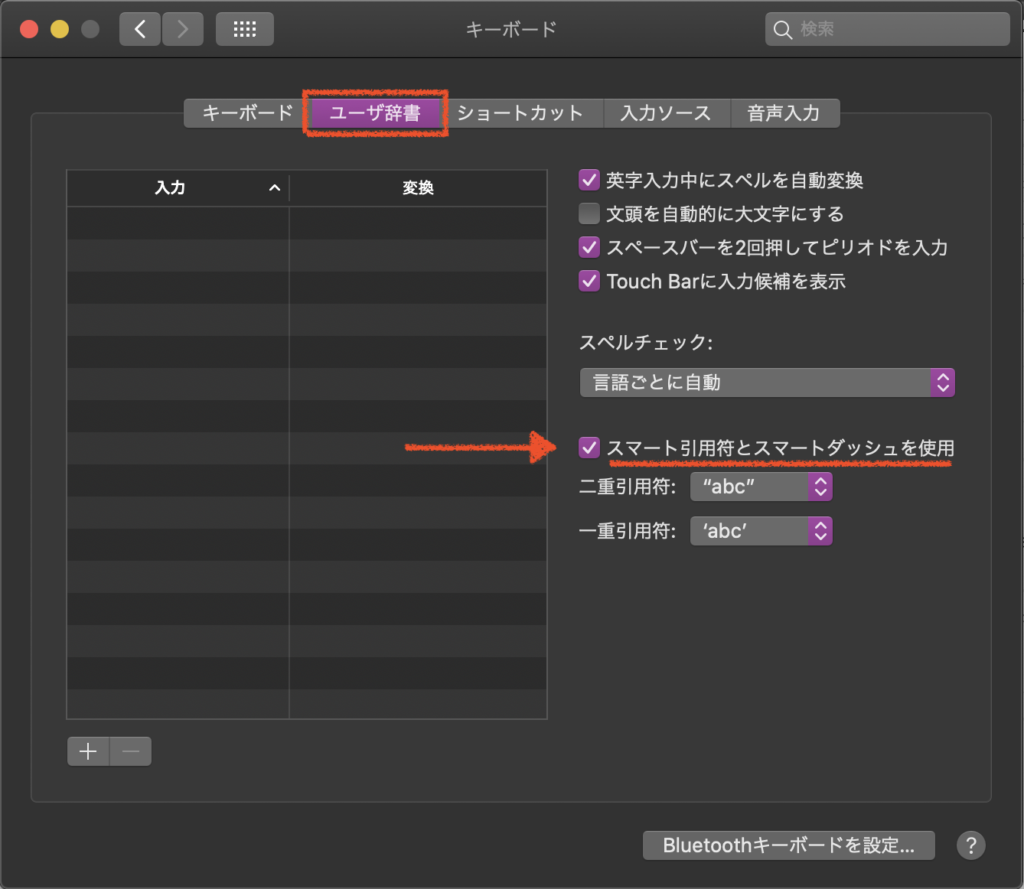Close the キーボード window with red button
1024x889 pixels.
tap(29, 29)
